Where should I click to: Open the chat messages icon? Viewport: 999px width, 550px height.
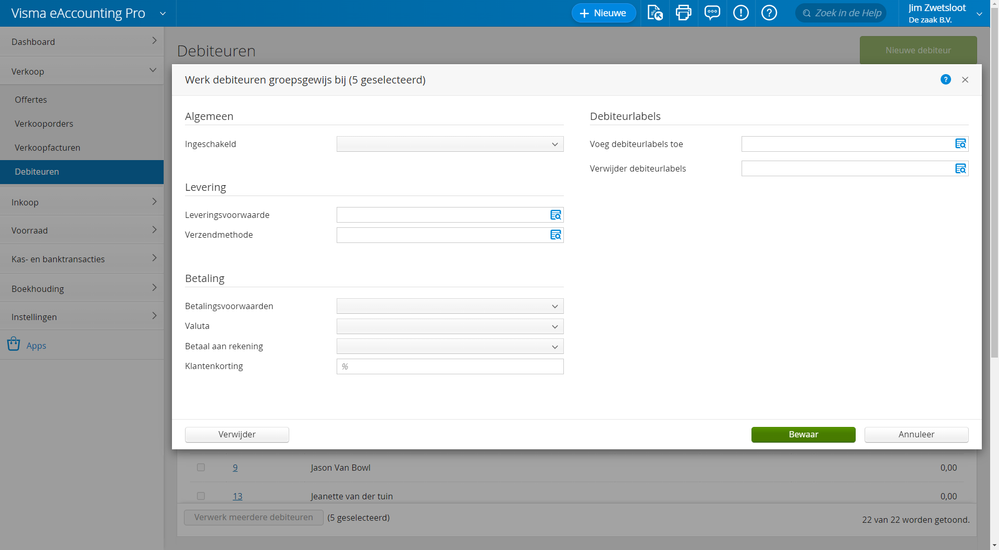[712, 13]
